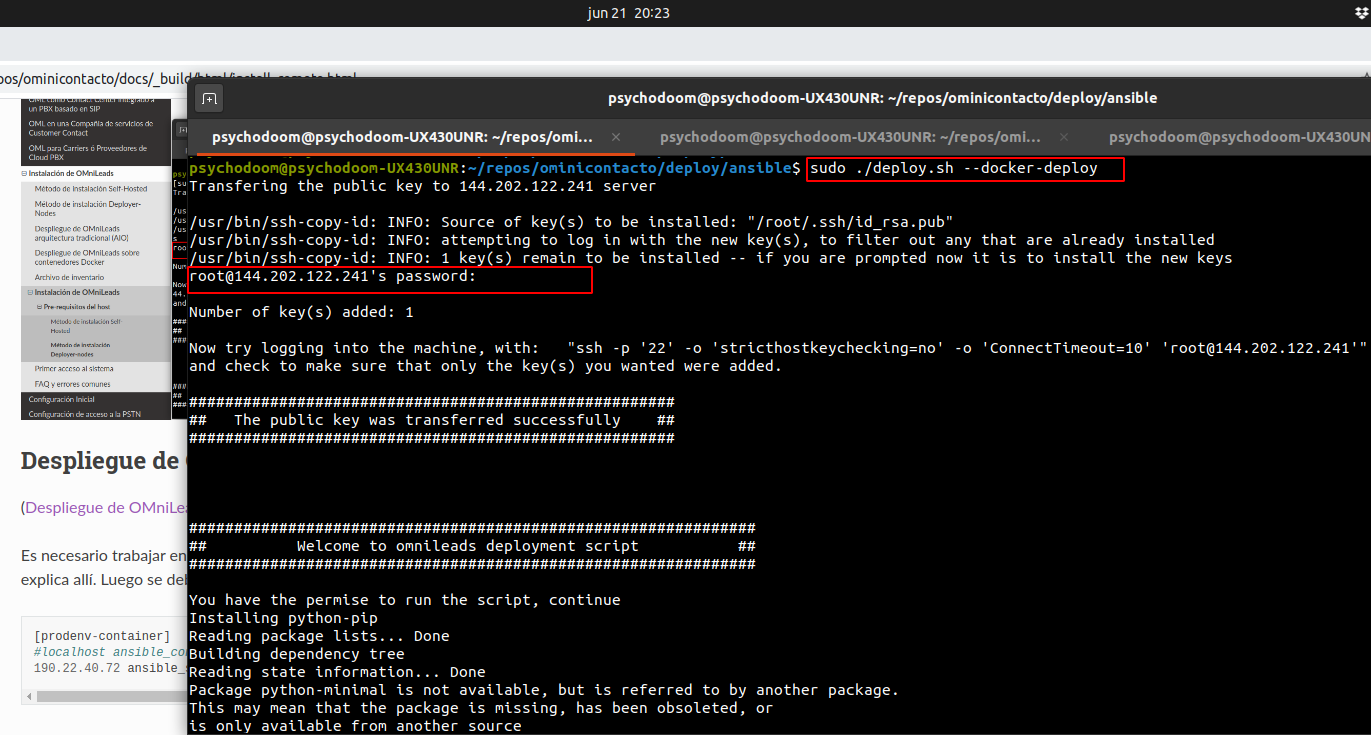Click the 'Installing python-pip' terminal line
This screenshot has width=1371, height=735.
tap(283, 618)
